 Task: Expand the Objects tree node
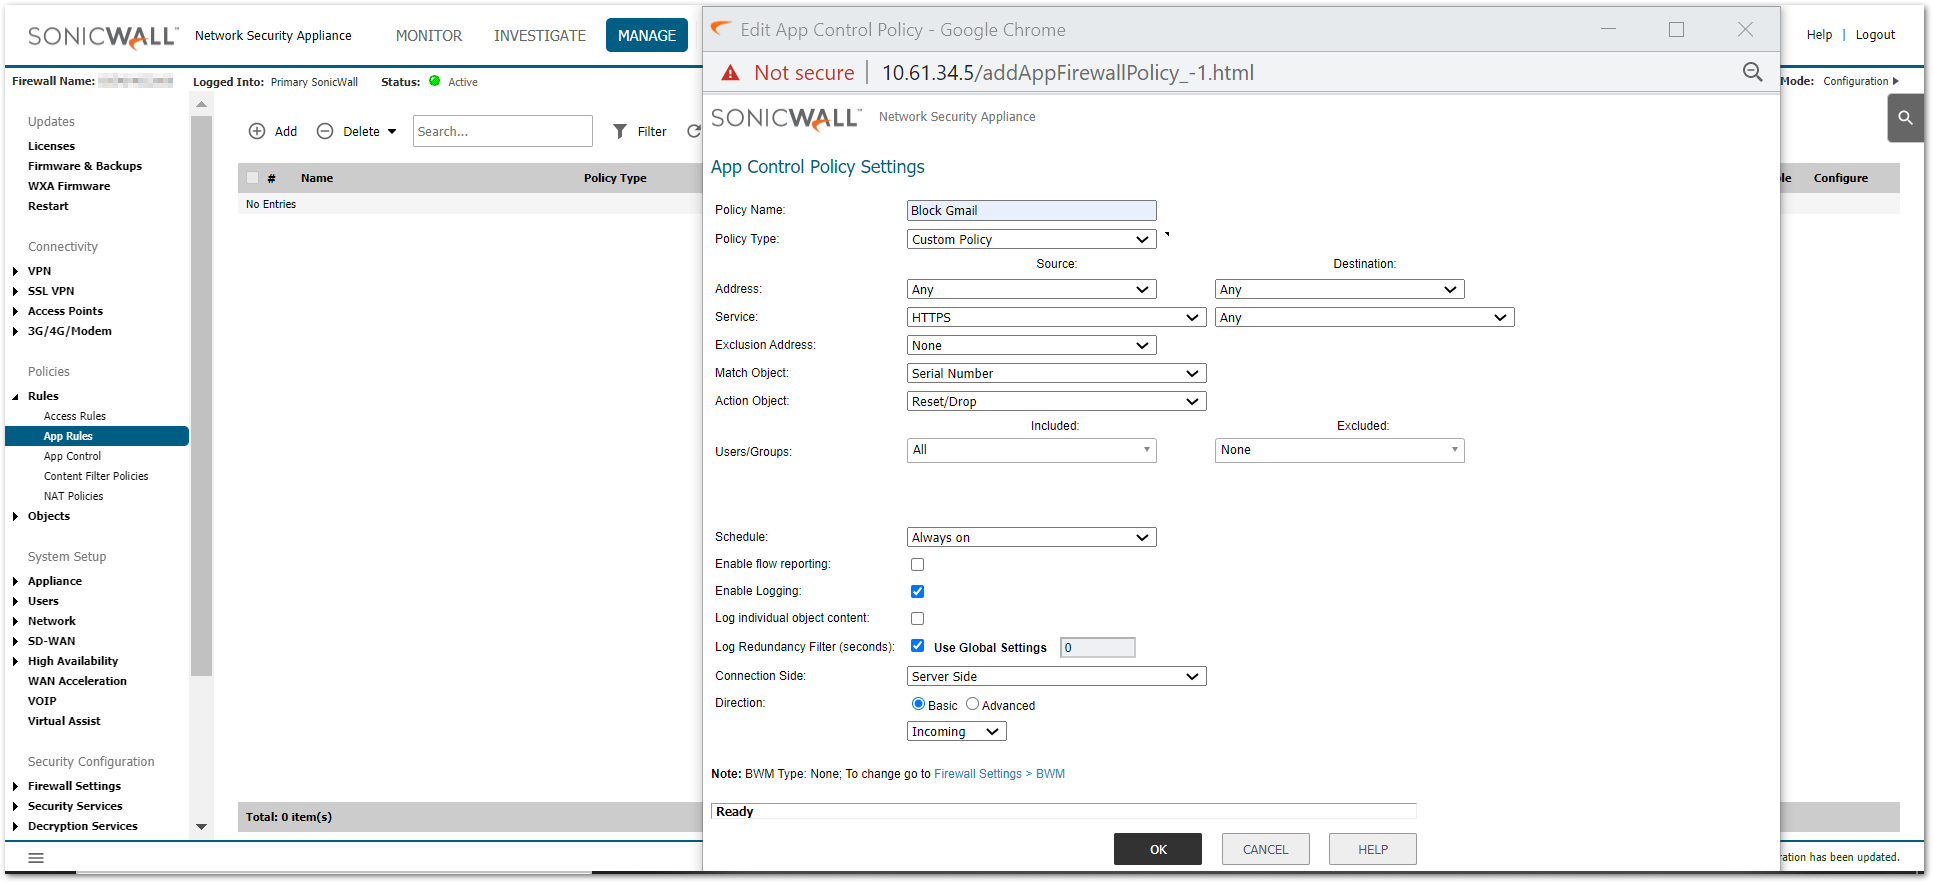click(x=15, y=516)
